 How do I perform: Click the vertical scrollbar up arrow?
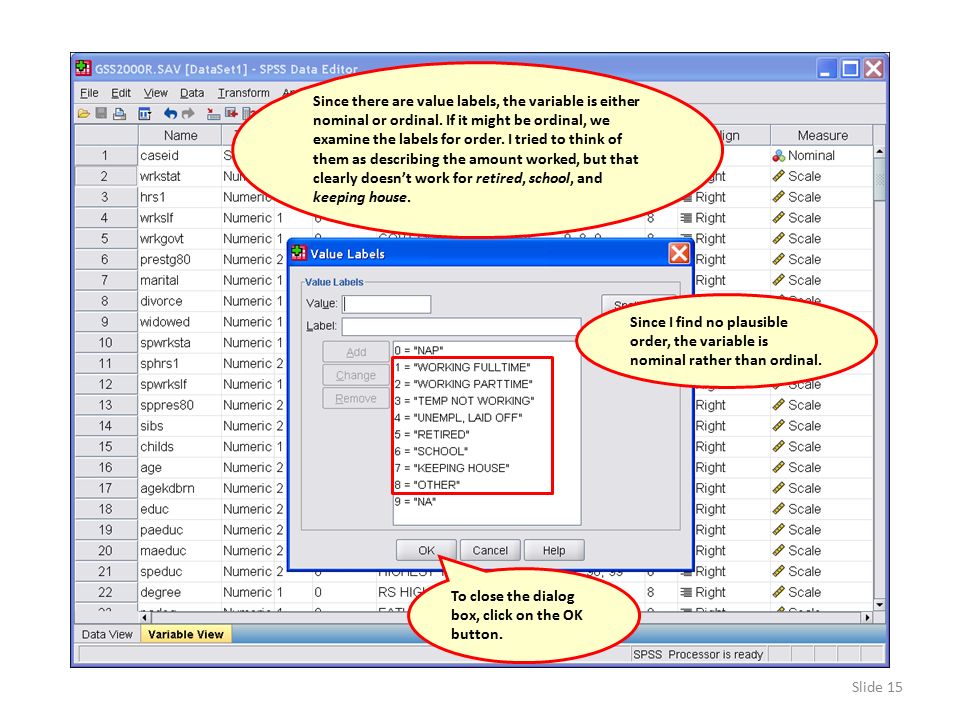[879, 151]
